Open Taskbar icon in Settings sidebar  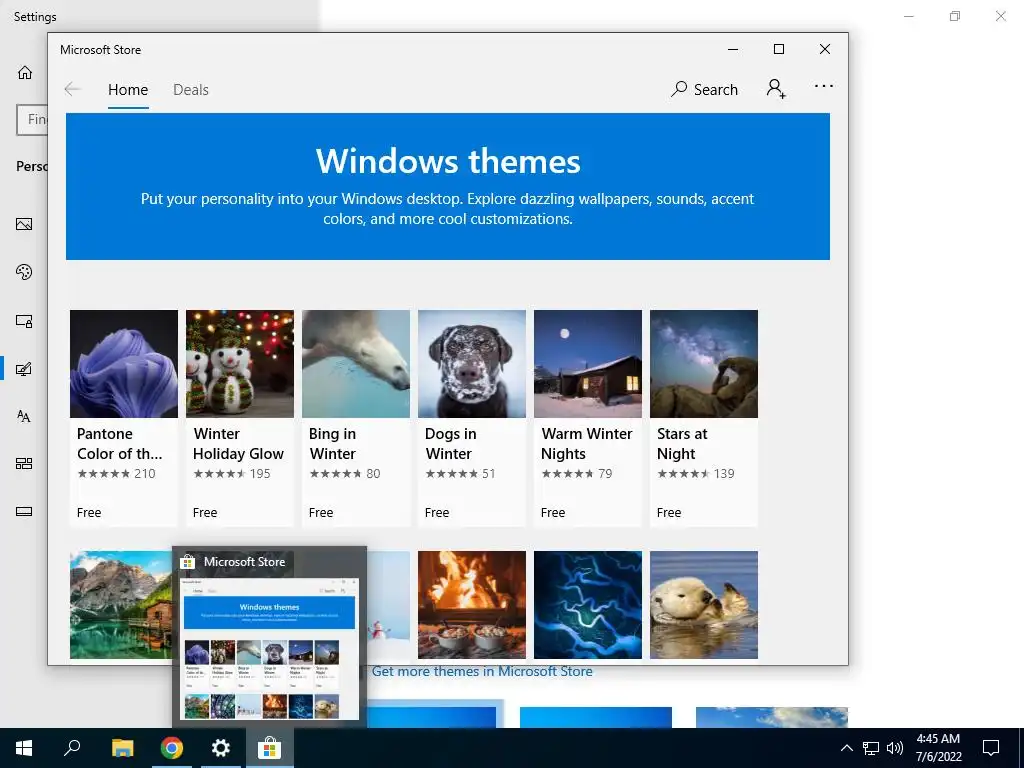pos(24,511)
